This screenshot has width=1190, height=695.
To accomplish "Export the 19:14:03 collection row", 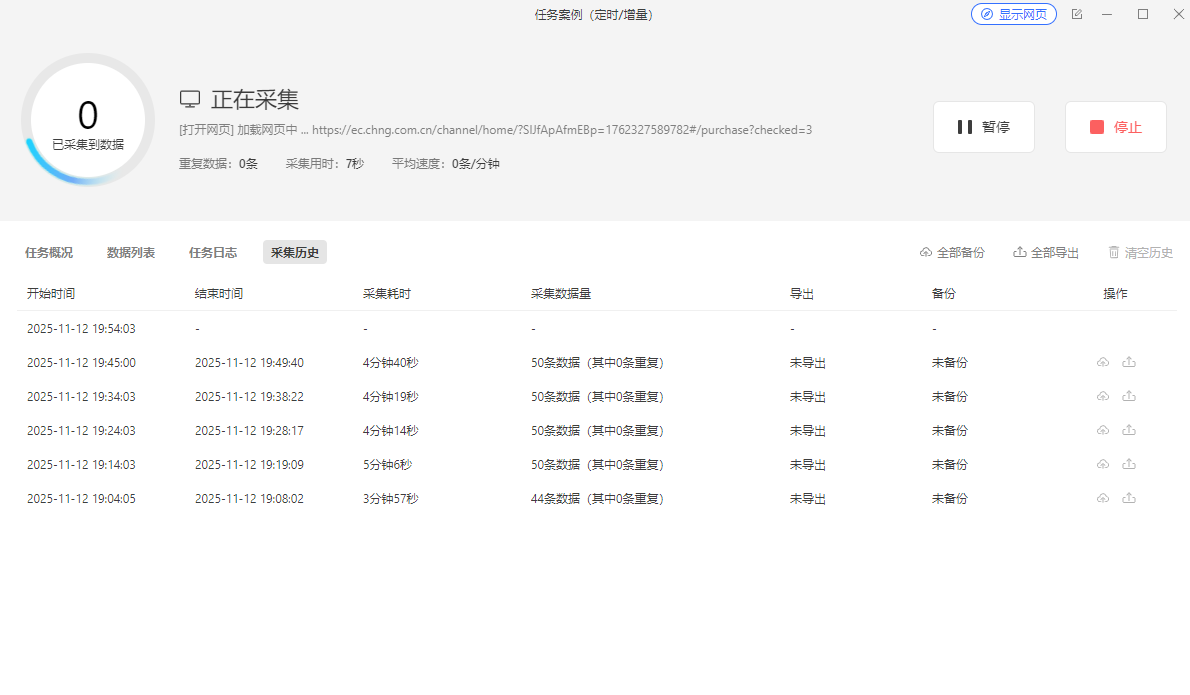I will tap(1129, 464).
